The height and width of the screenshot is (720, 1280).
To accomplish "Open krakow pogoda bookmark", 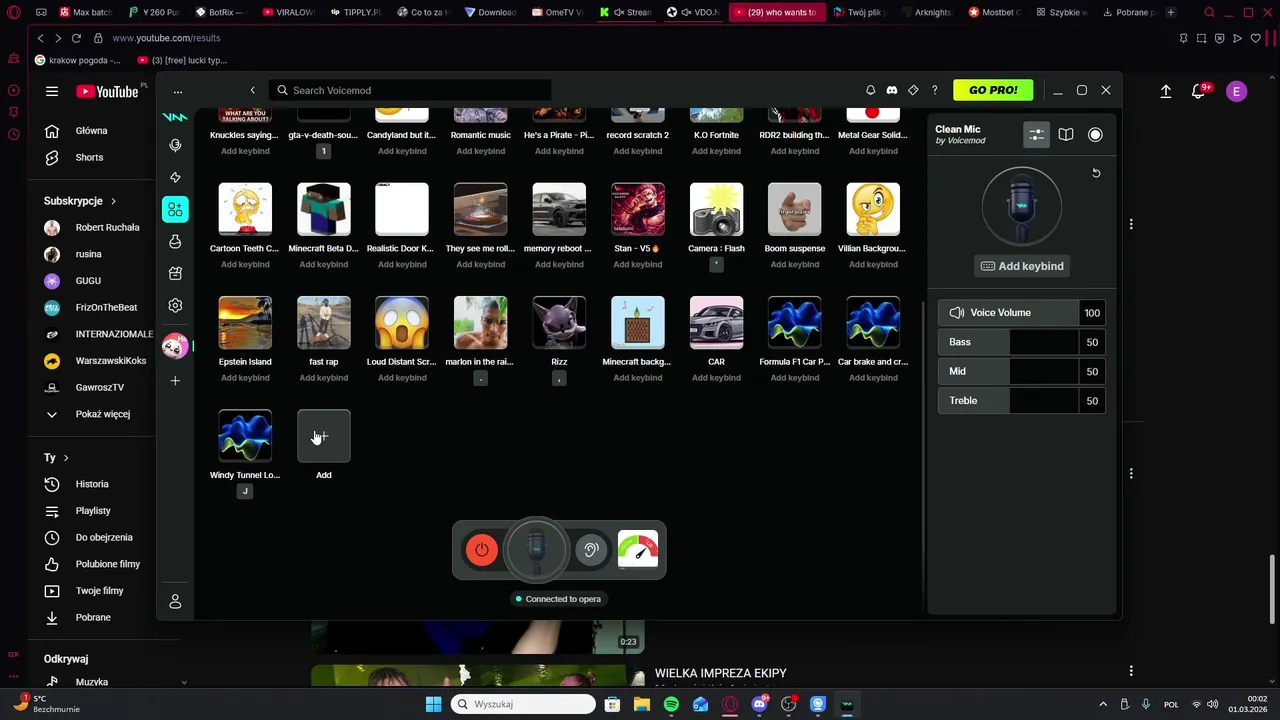I will [78, 60].
